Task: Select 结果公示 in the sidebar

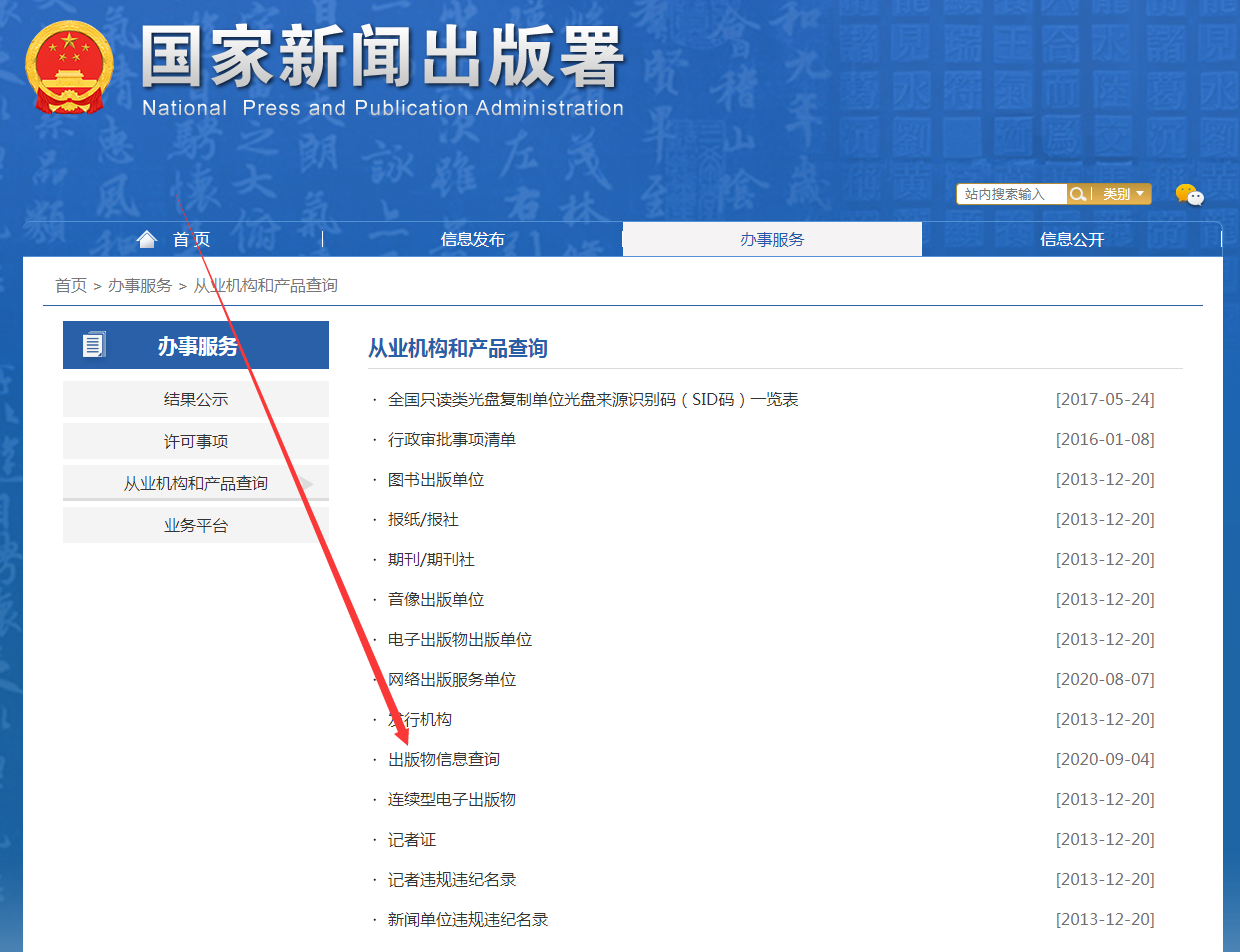Action: 196,399
